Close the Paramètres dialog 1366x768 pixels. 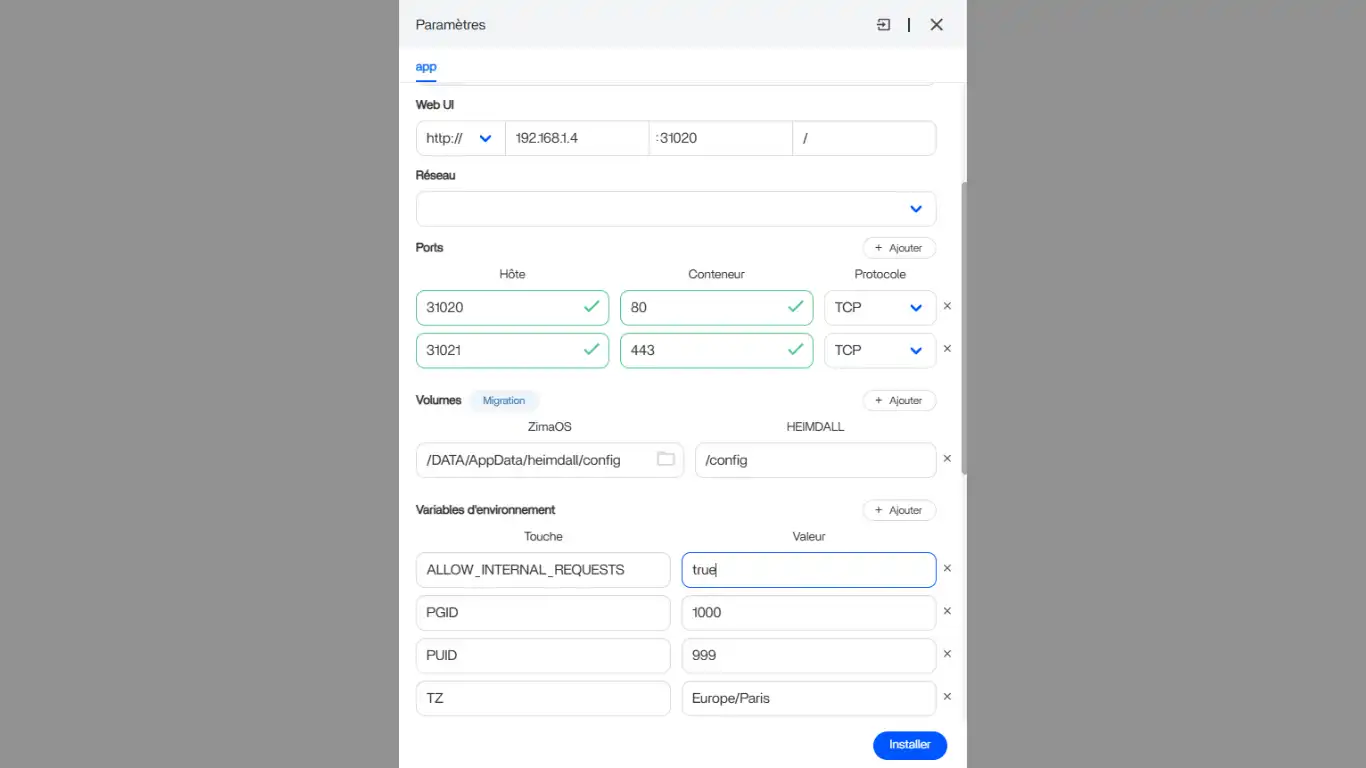936,25
